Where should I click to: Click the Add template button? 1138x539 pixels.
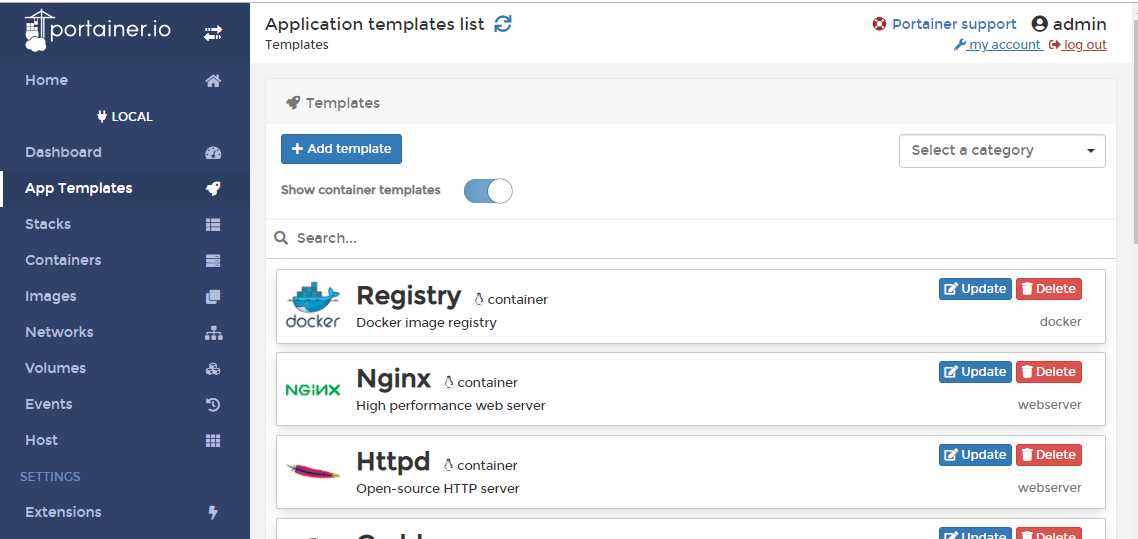pos(341,149)
